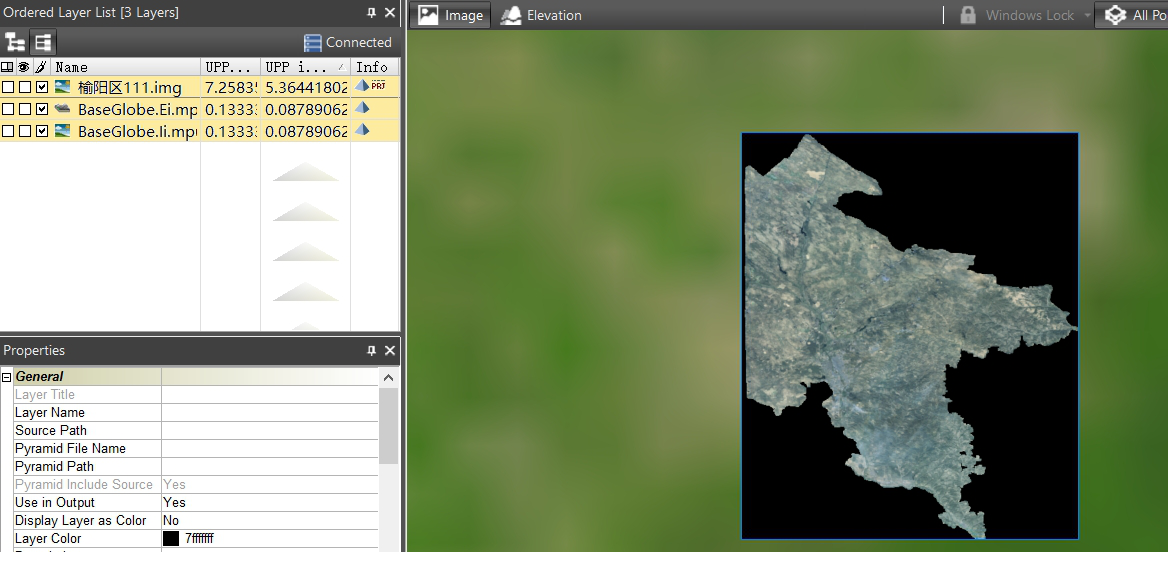Switch to the Image view tab

coord(451,15)
